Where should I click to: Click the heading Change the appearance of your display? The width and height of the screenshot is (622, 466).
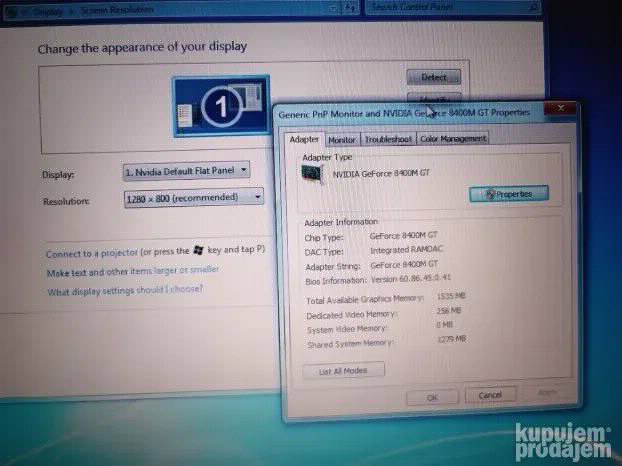click(x=142, y=48)
